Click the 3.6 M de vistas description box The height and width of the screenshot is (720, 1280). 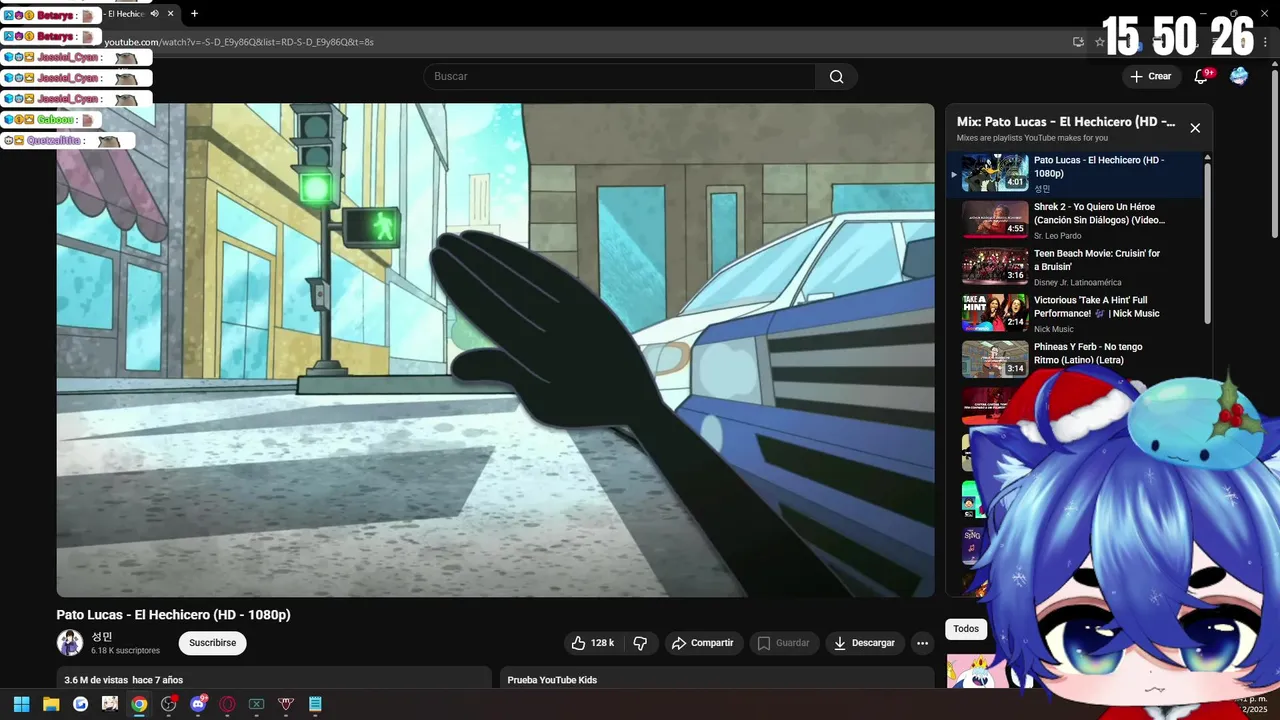tap(274, 677)
